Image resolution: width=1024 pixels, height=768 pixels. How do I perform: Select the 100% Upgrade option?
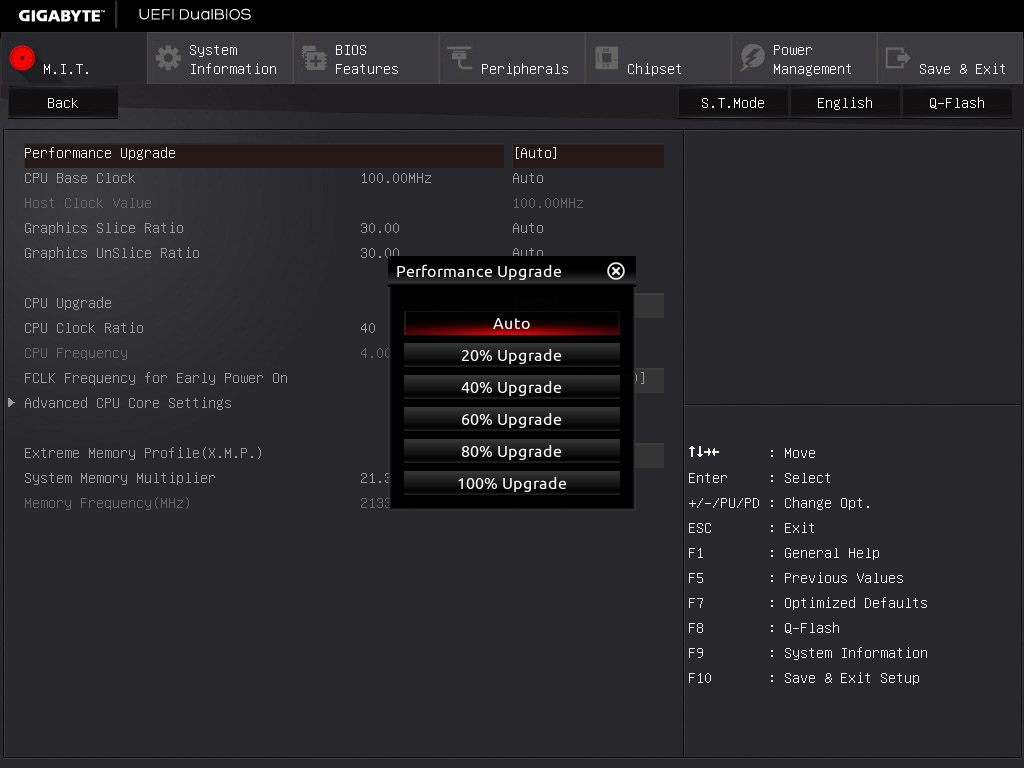(511, 483)
